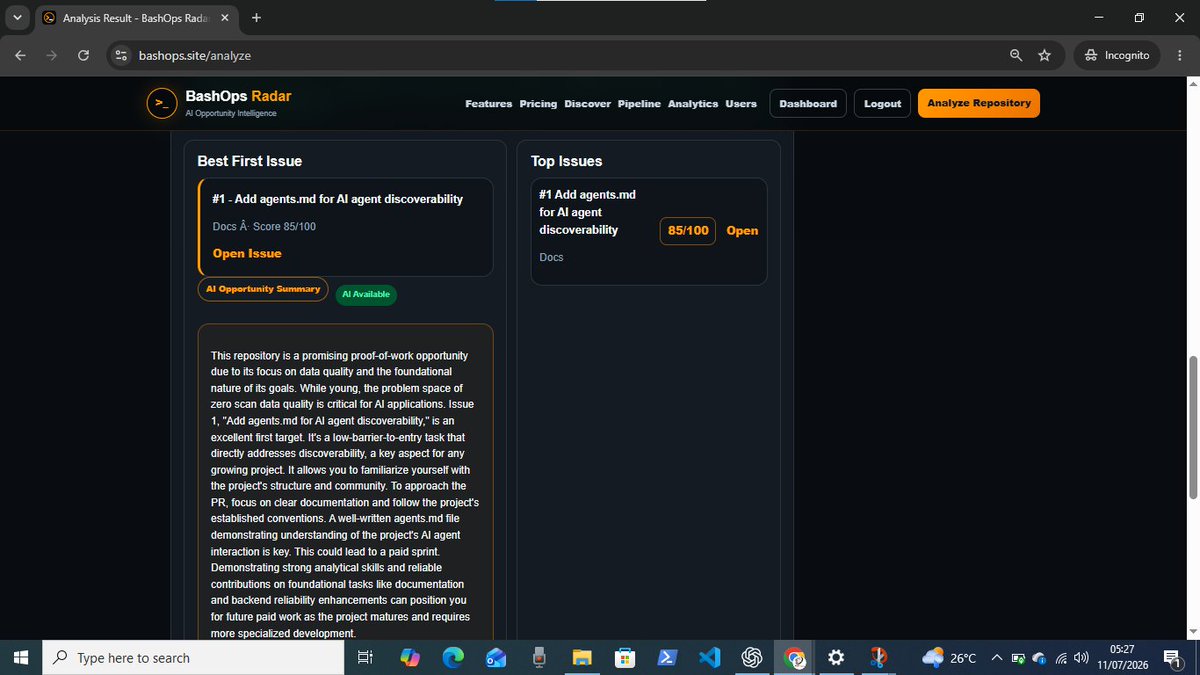This screenshot has width=1200, height=675.
Task: Select the Analysis Result - BashOps Radar tab
Action: [x=136, y=18]
